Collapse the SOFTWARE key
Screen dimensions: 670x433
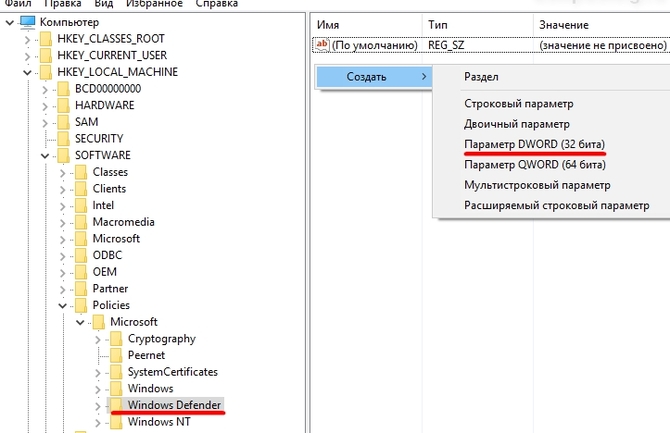[45, 156]
